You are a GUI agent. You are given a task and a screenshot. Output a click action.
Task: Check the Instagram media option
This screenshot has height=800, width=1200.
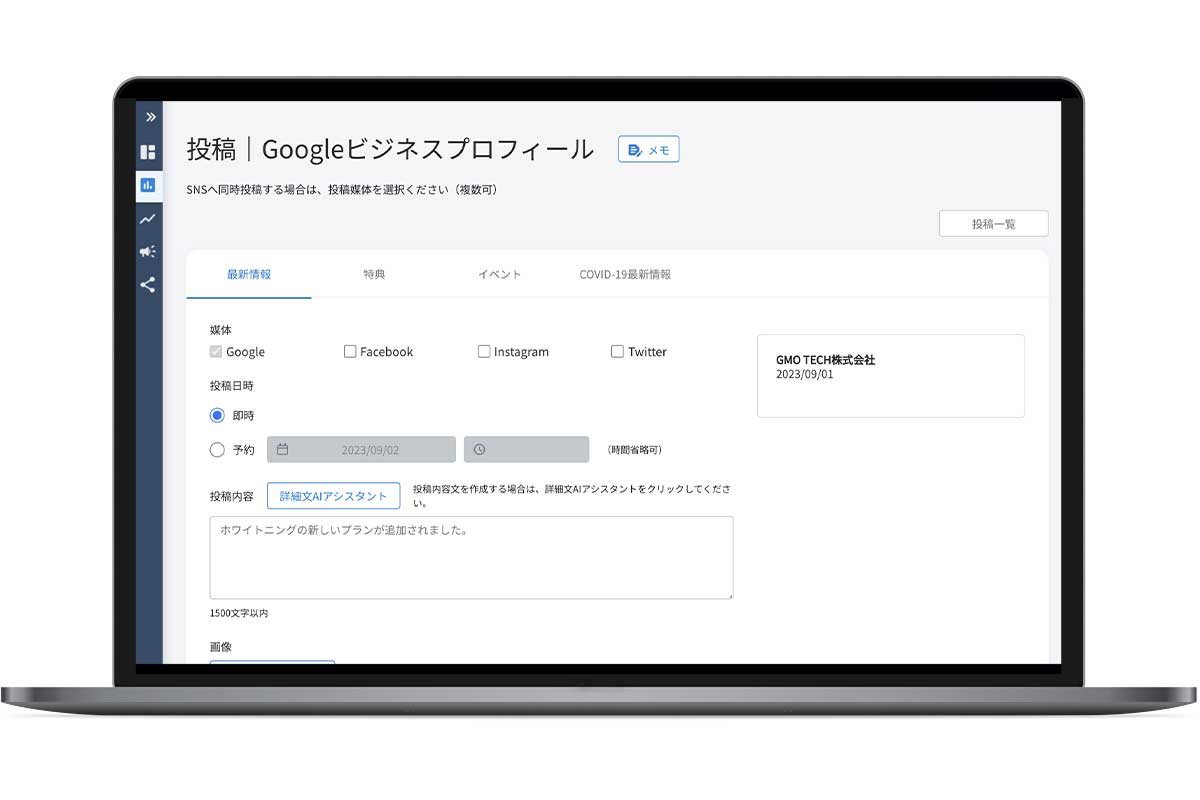pyautogui.click(x=484, y=352)
